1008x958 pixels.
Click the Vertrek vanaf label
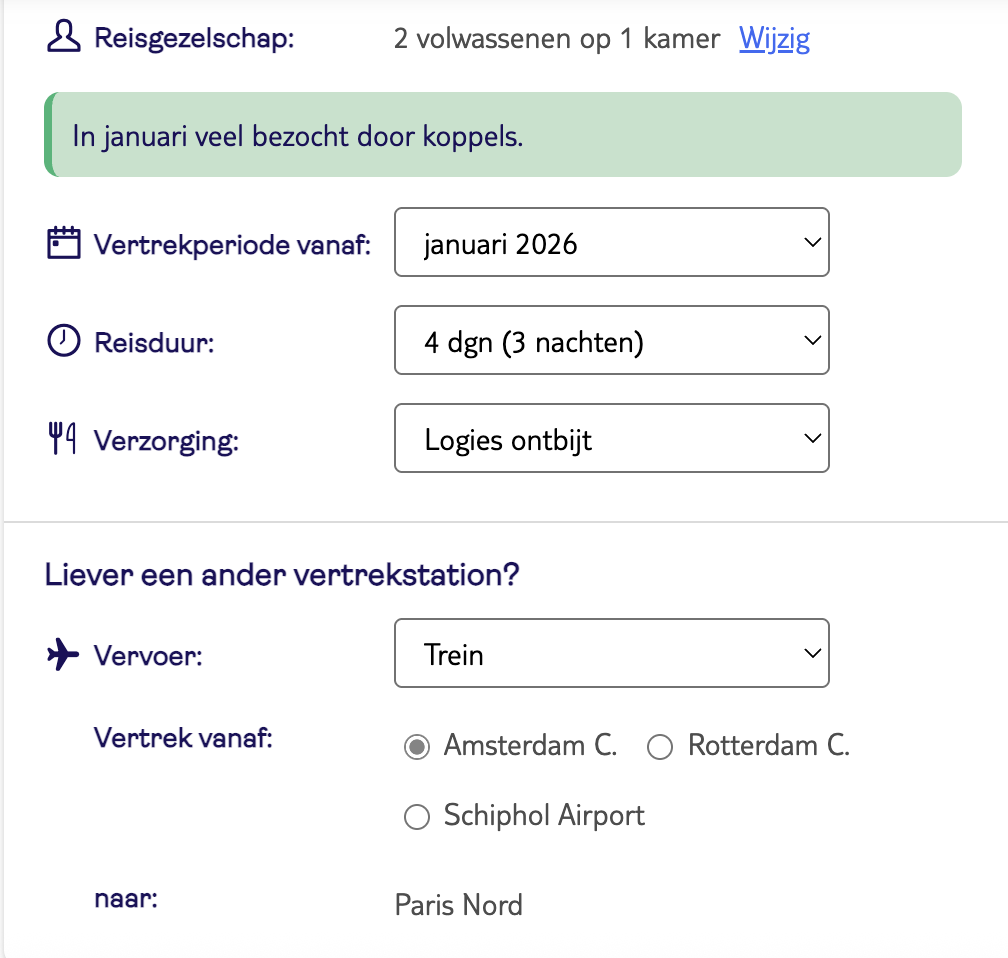[x=182, y=738]
